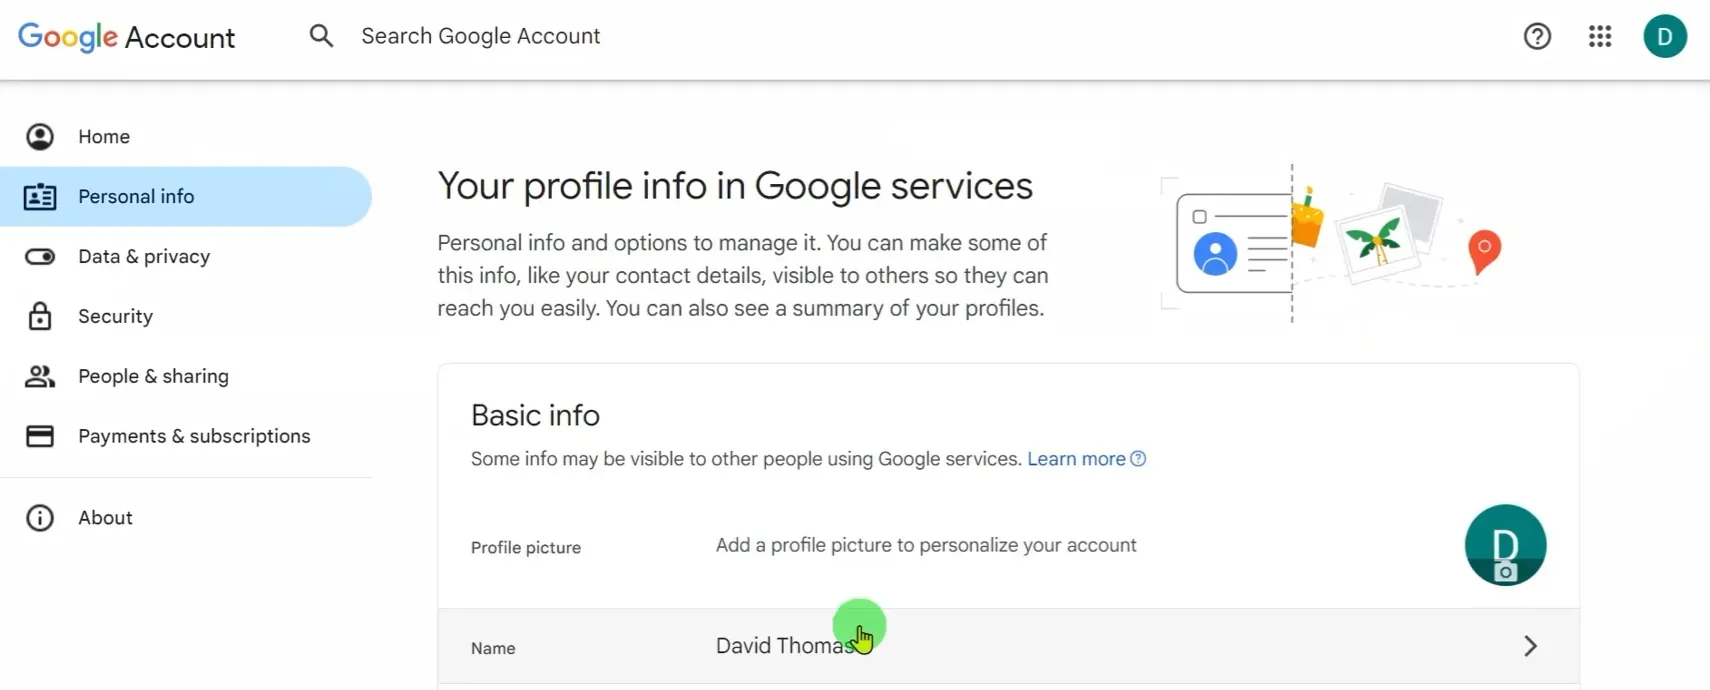Click 'Your profile info in Google services' heading
The width and height of the screenshot is (1710, 690).
coord(735,186)
